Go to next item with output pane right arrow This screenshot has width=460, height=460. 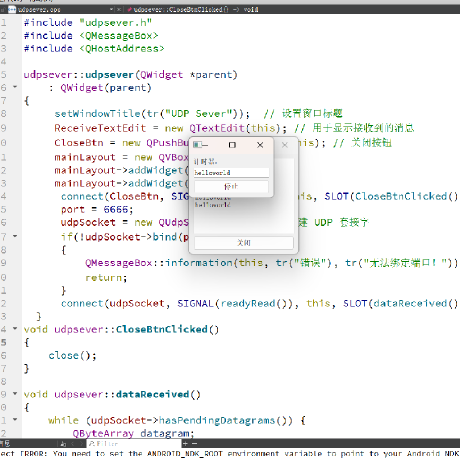81,444
